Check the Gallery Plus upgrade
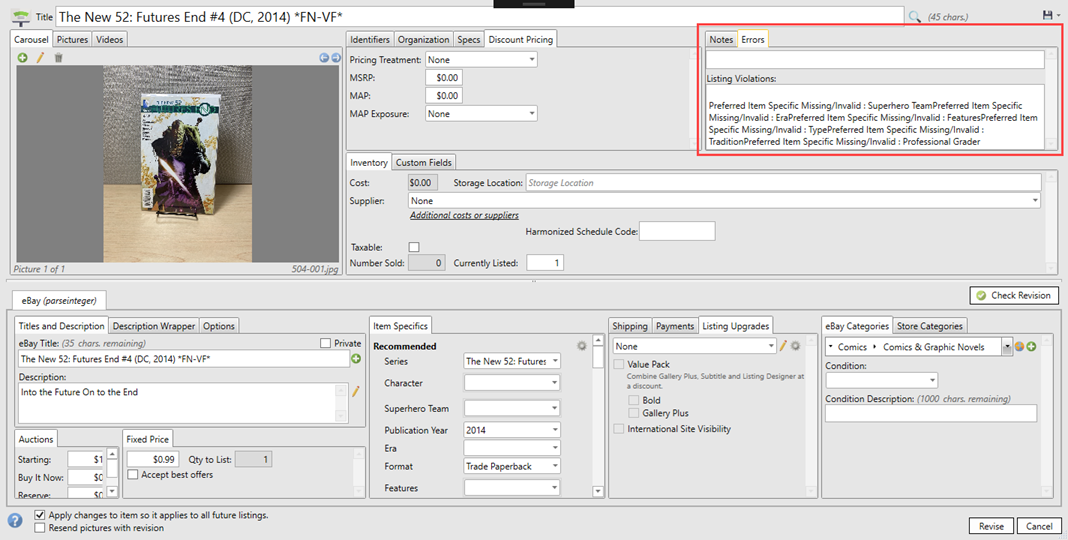1068x540 pixels. 633,413
